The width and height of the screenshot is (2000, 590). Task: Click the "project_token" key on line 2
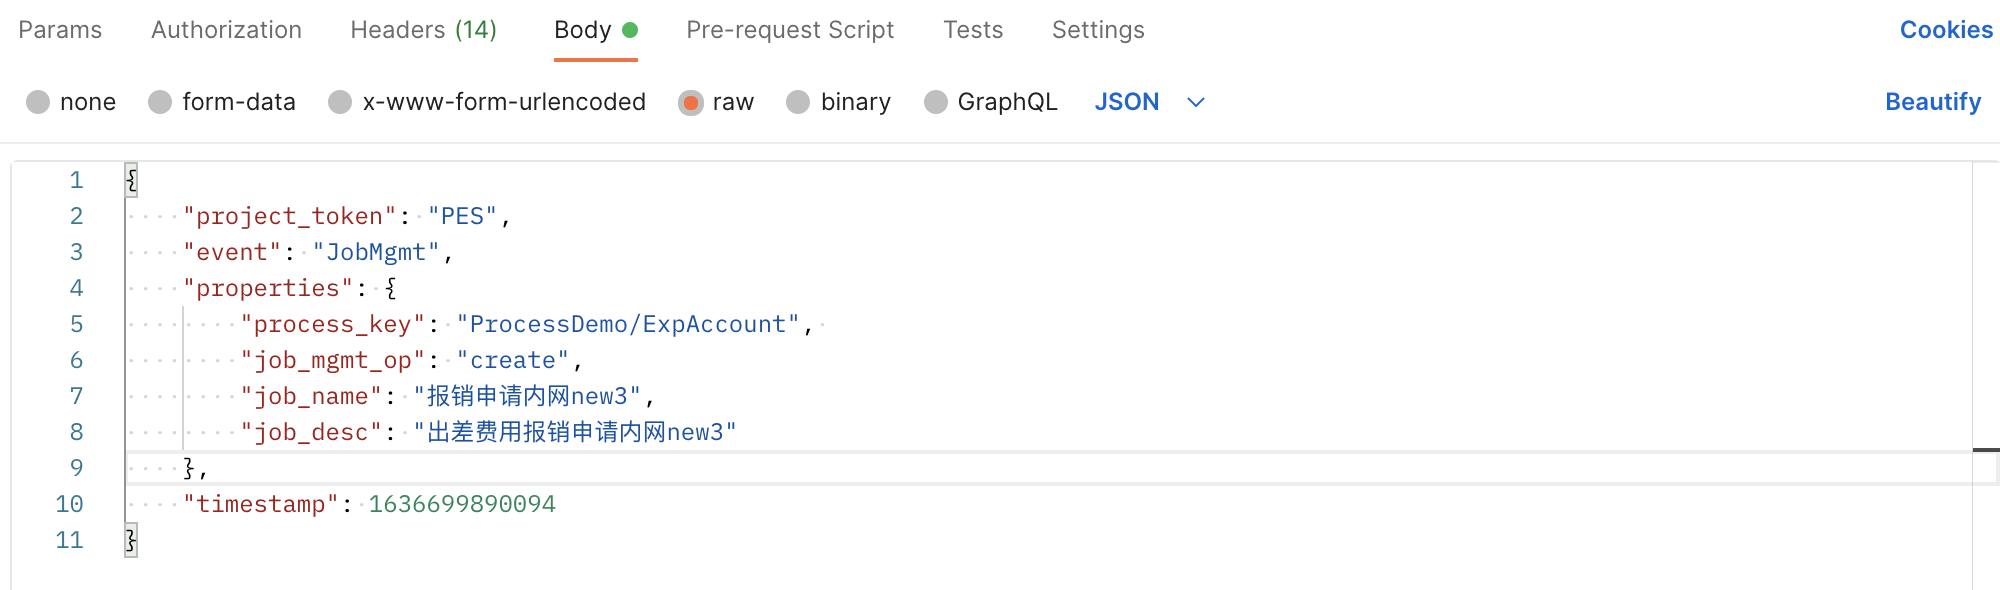pyautogui.click(x=290, y=216)
